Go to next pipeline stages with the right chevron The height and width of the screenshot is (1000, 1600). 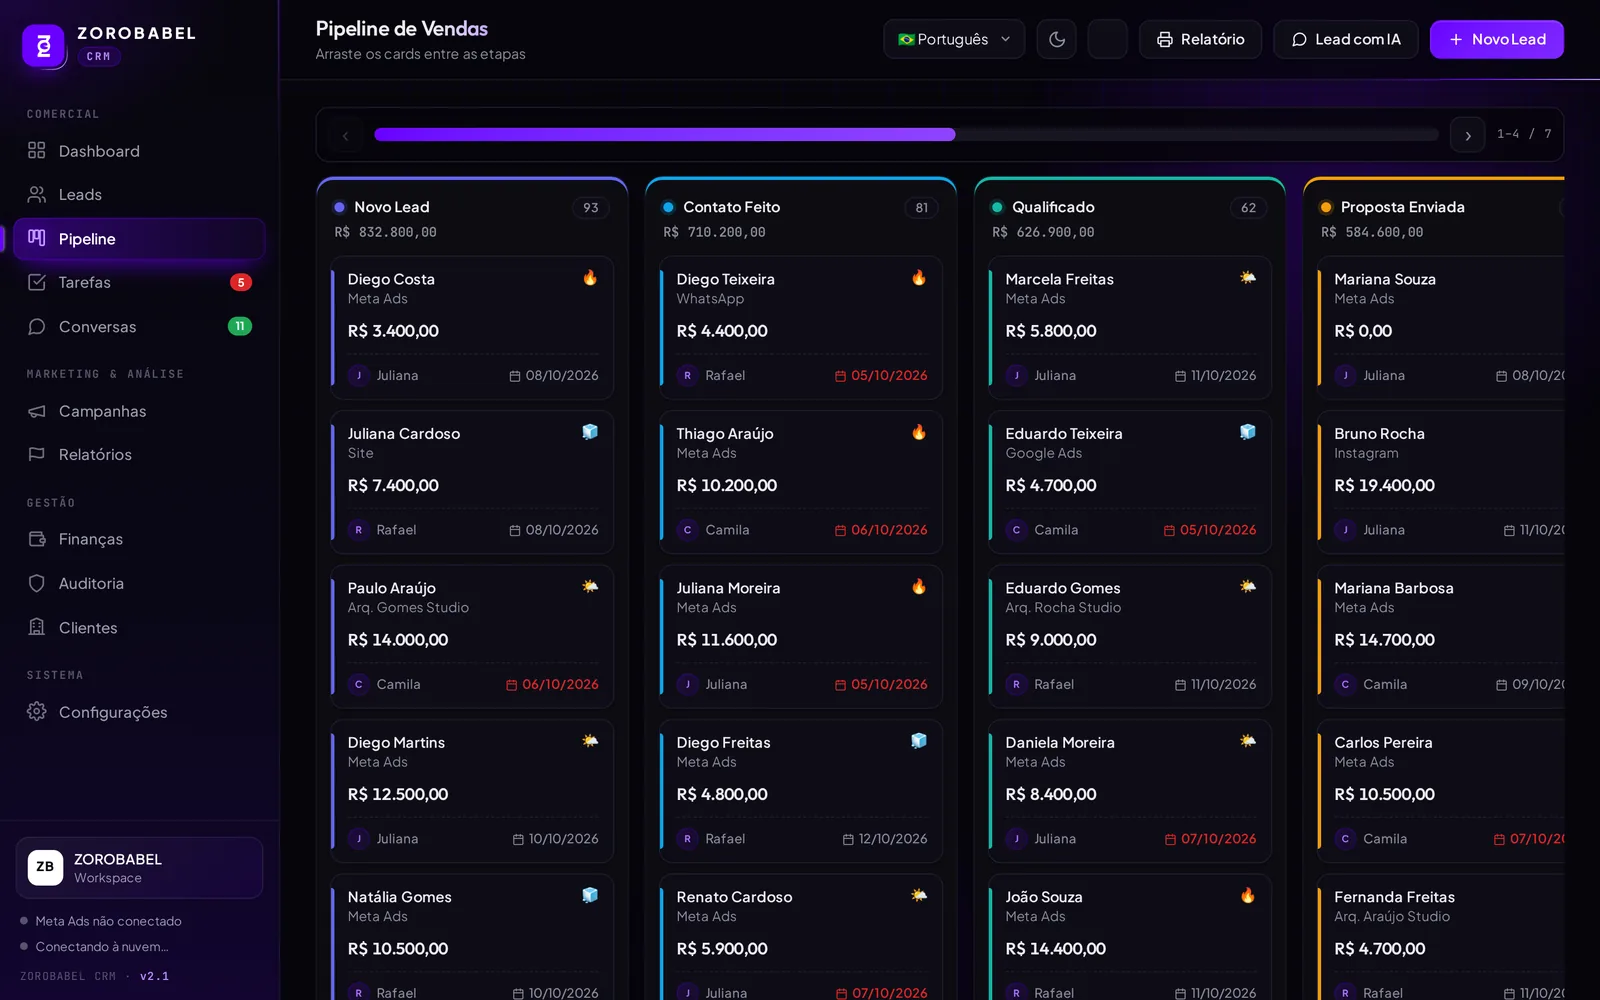click(1468, 135)
